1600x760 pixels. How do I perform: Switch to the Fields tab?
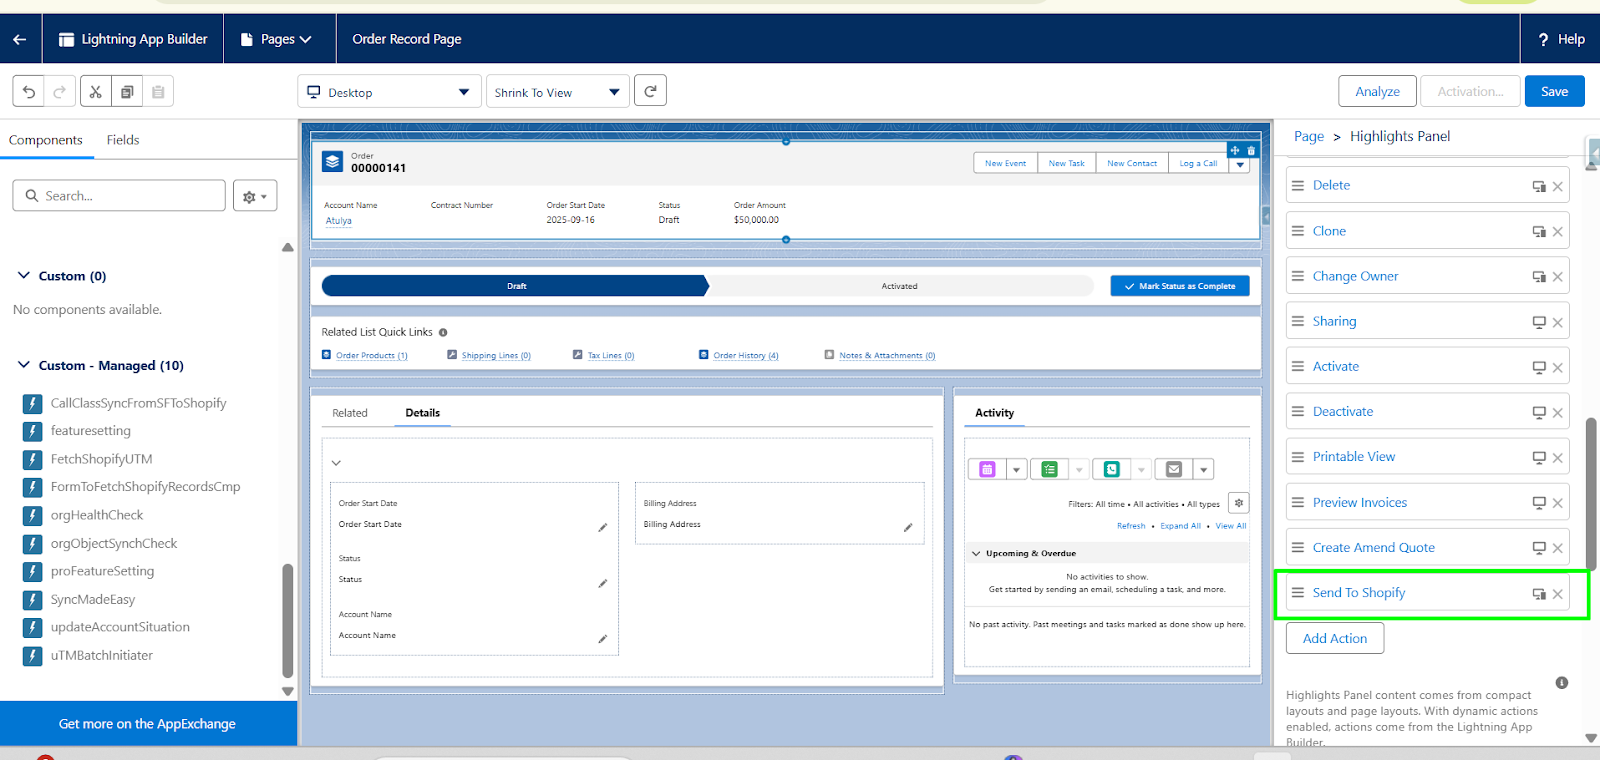(x=123, y=140)
